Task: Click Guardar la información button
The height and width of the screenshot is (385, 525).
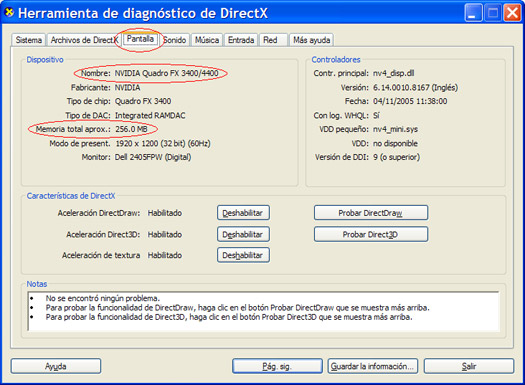Action: point(373,366)
